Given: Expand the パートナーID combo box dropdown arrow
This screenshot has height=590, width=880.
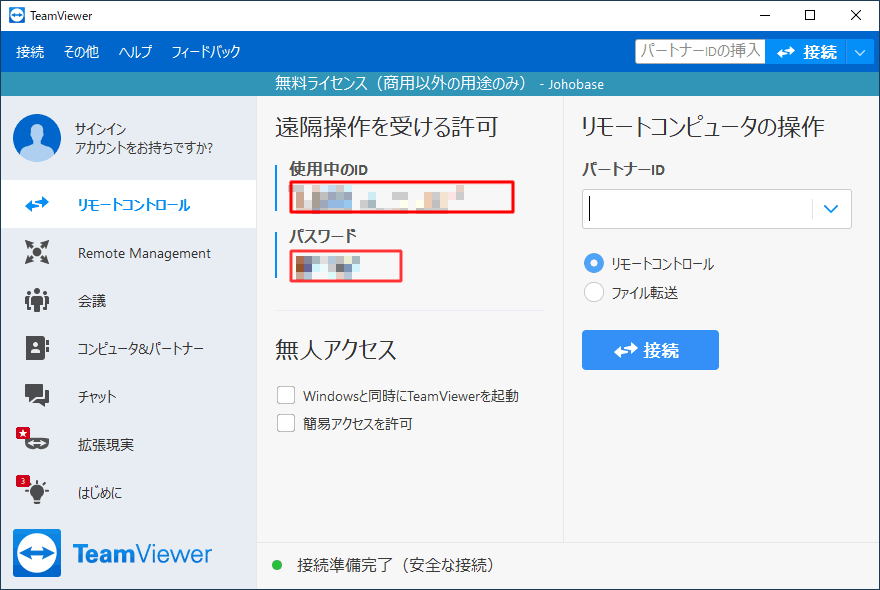Looking at the screenshot, I should (x=831, y=209).
